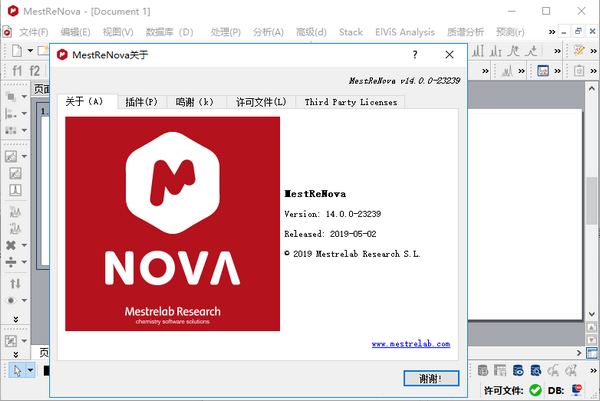The height and width of the screenshot is (401, 600).
Task: Click the blue database browse eye icon
Action: coord(518,370)
